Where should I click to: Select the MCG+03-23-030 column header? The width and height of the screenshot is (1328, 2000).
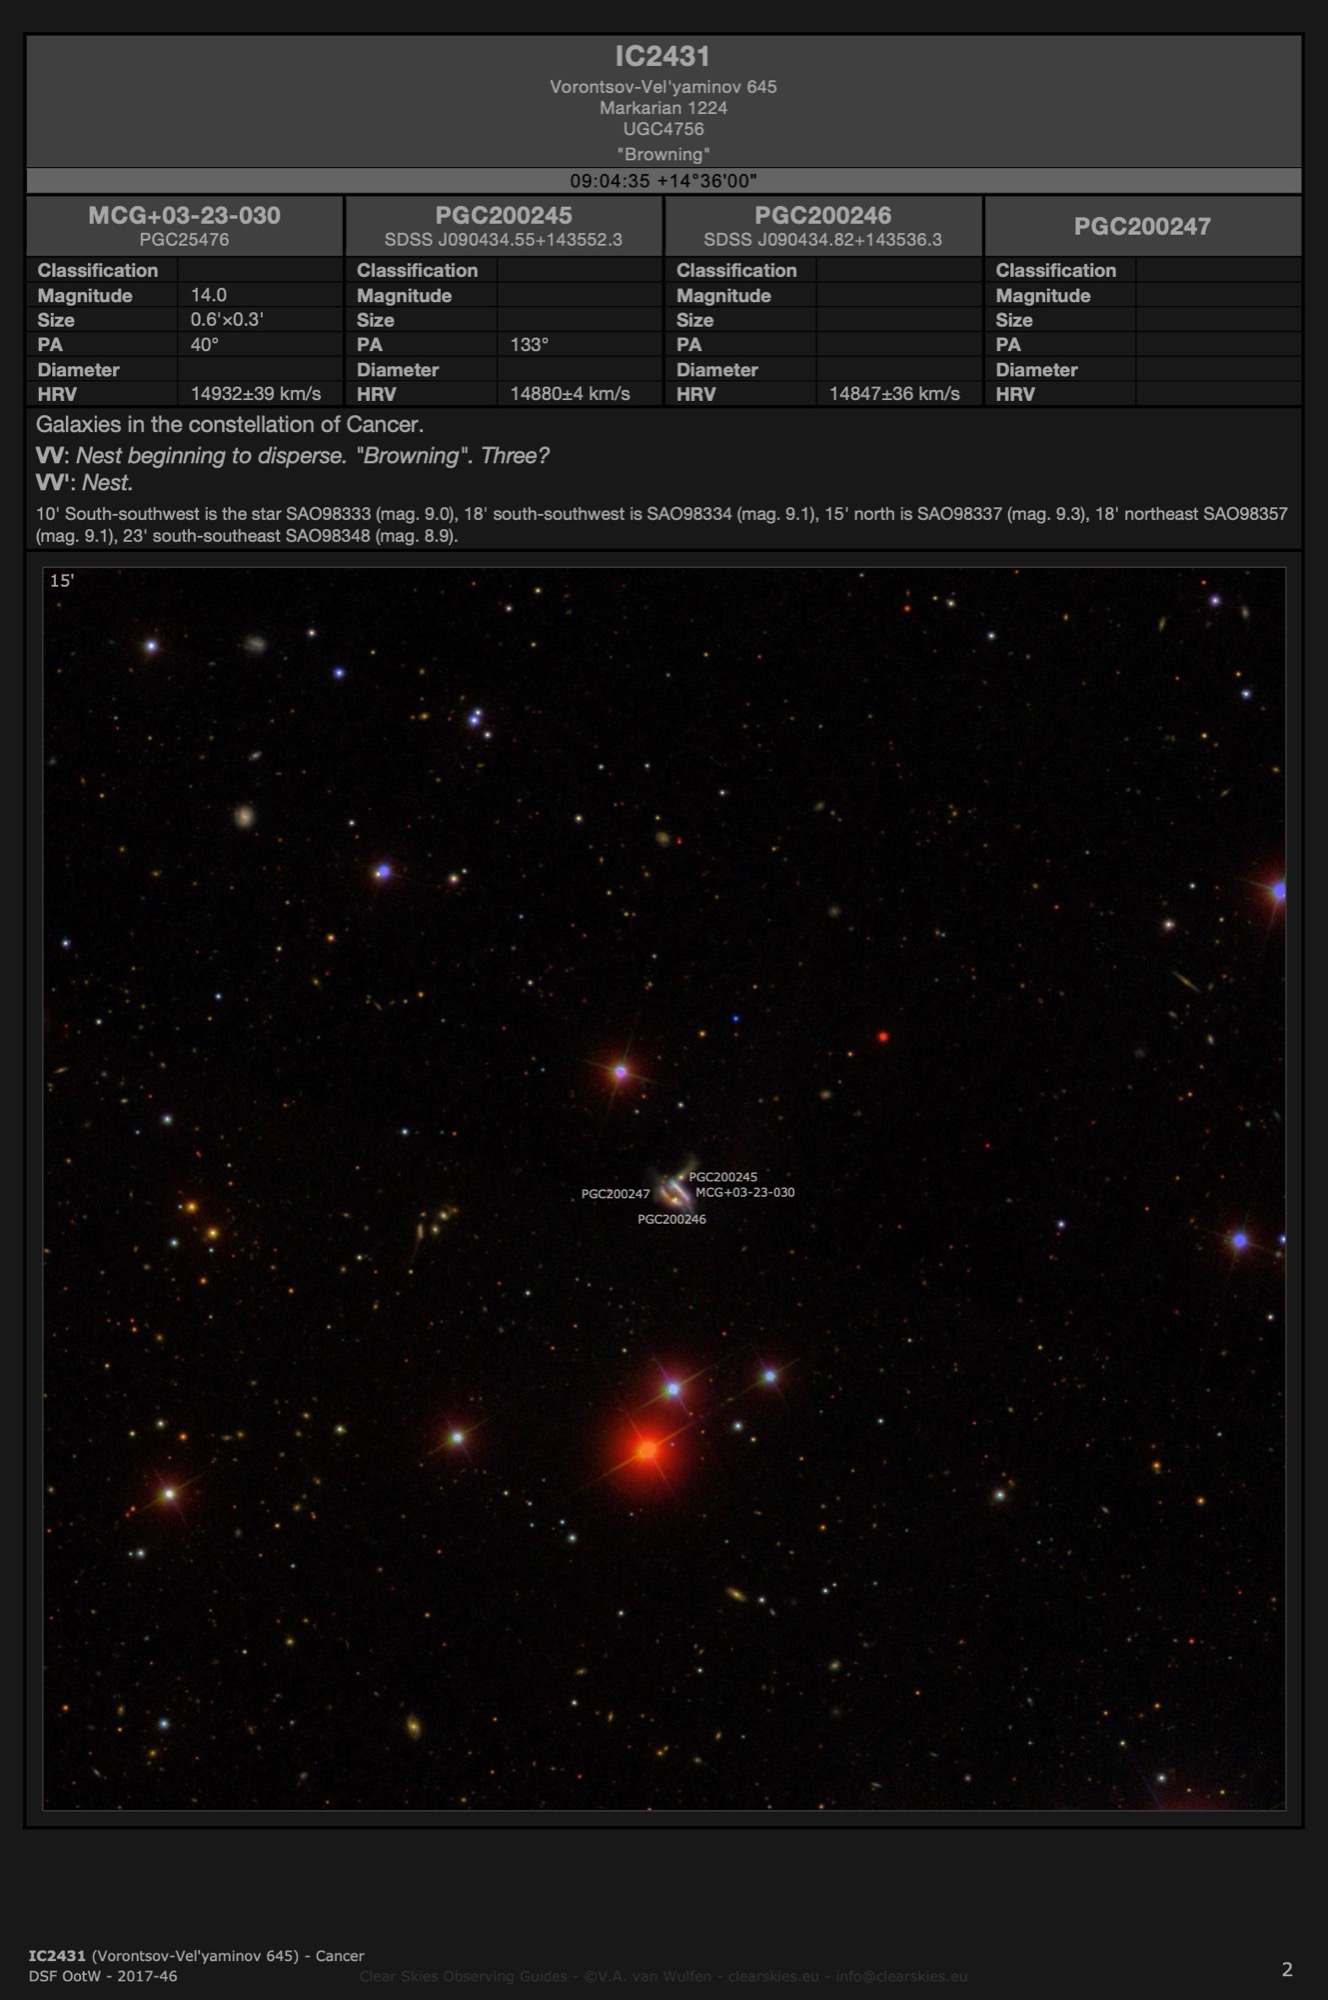[184, 216]
